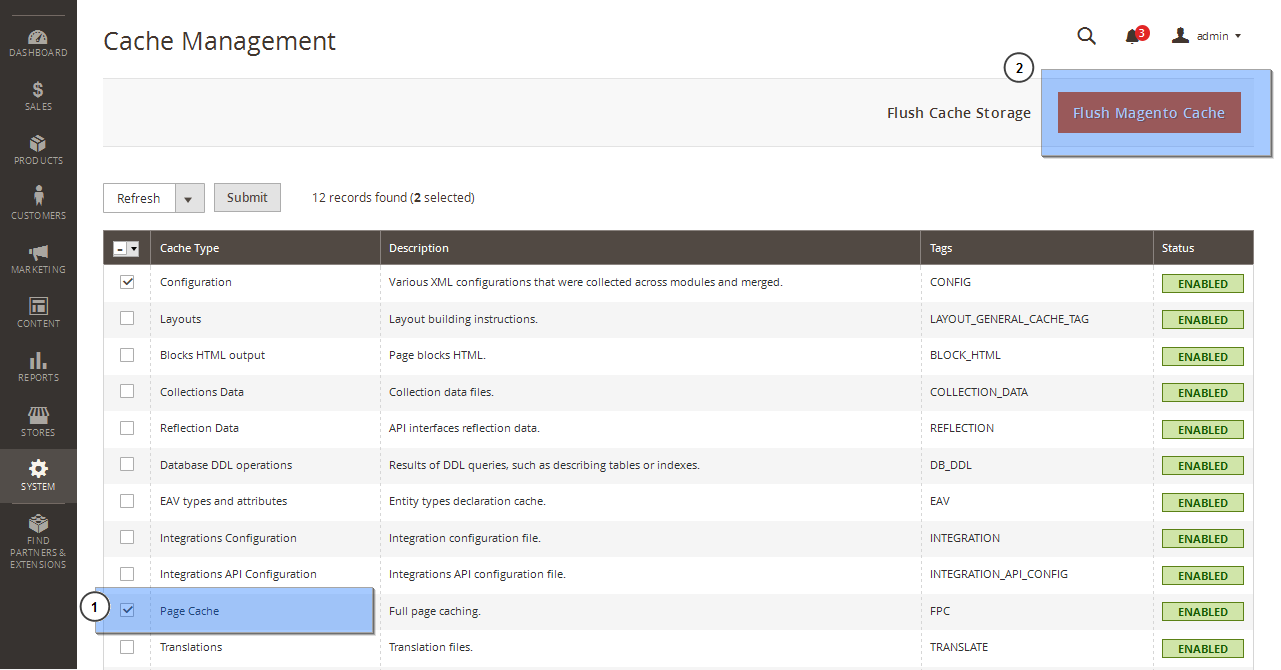Check the Blocks HTML output checkbox

pyautogui.click(x=127, y=355)
